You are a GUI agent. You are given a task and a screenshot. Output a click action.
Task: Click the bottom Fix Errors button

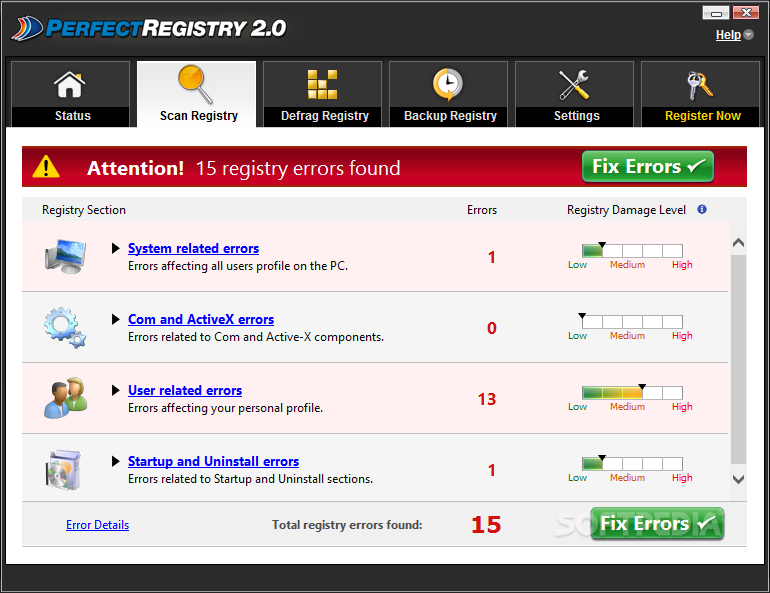(658, 524)
